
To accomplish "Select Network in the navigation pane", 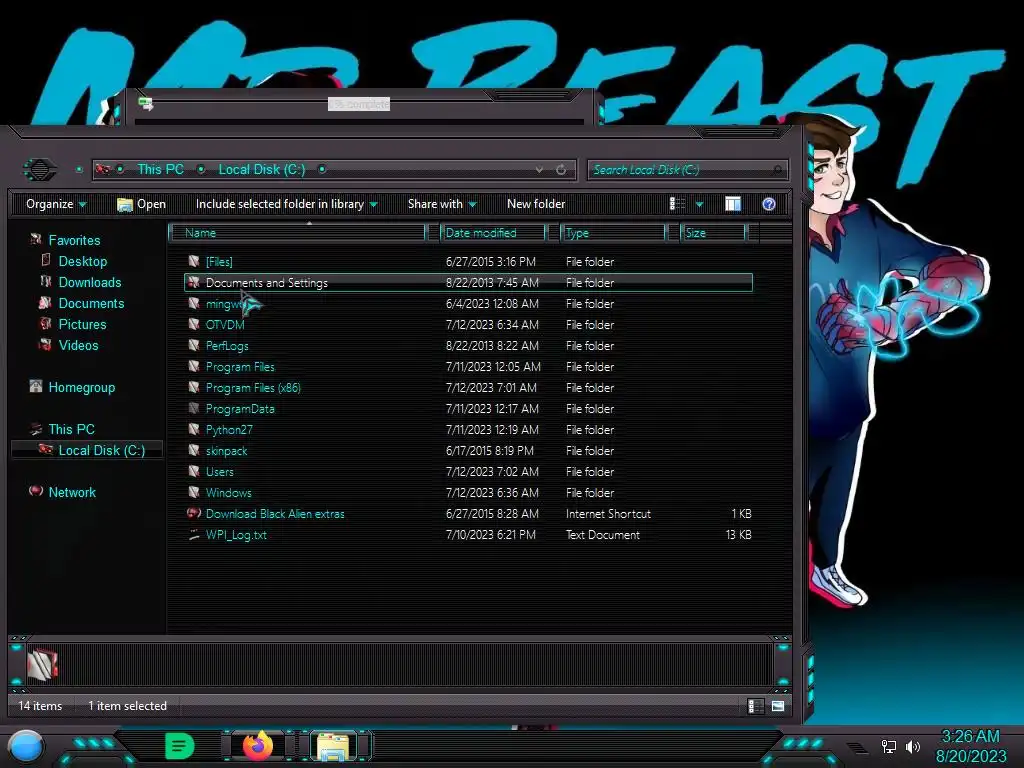I will 72,492.
